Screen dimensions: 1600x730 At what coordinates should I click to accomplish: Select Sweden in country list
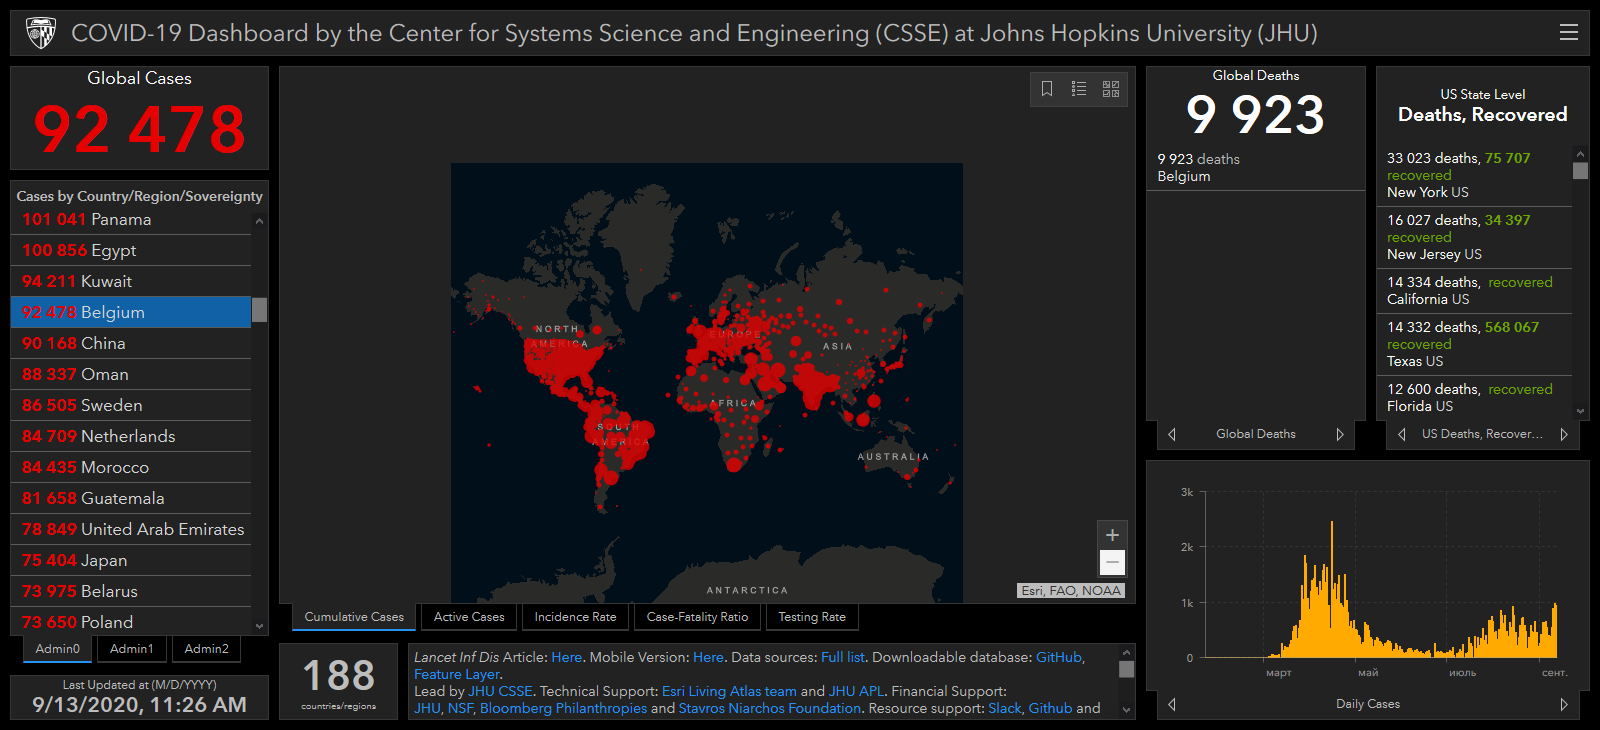(131, 405)
